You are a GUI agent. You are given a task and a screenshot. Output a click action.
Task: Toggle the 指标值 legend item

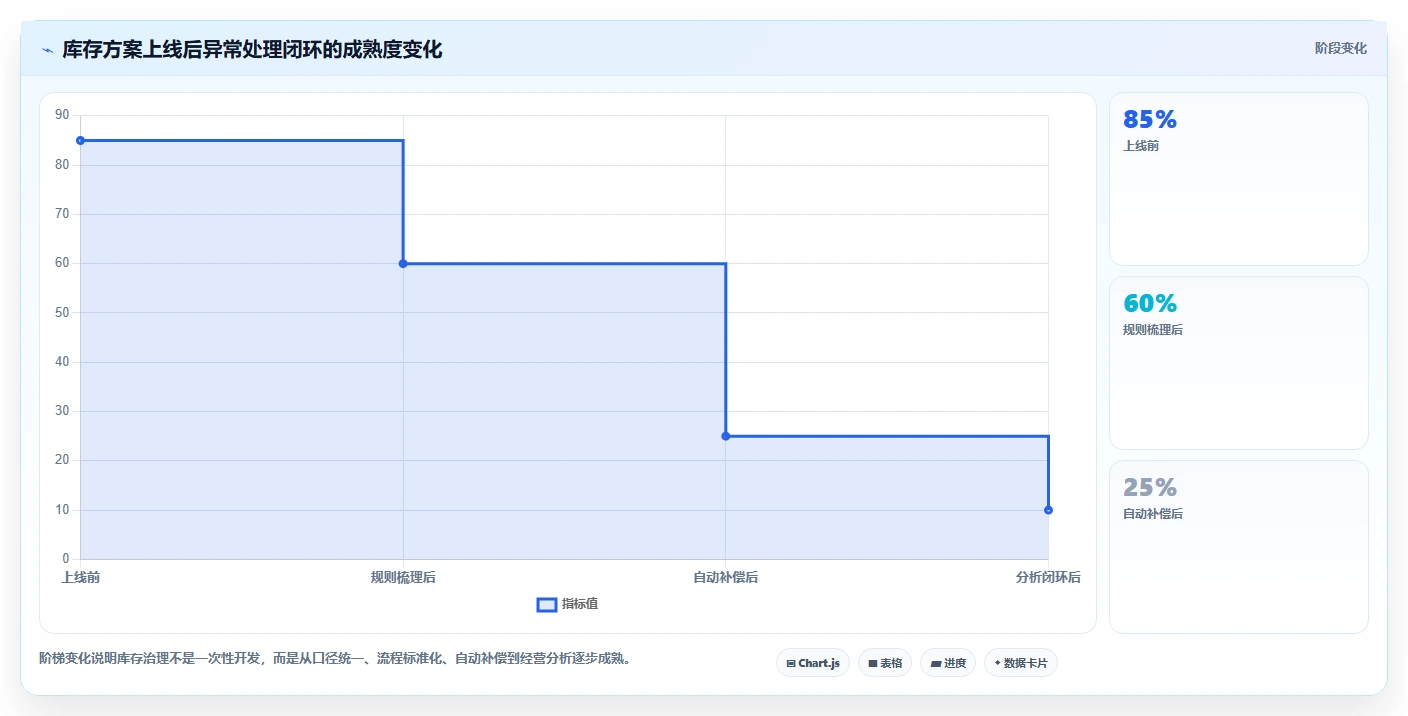click(x=567, y=604)
